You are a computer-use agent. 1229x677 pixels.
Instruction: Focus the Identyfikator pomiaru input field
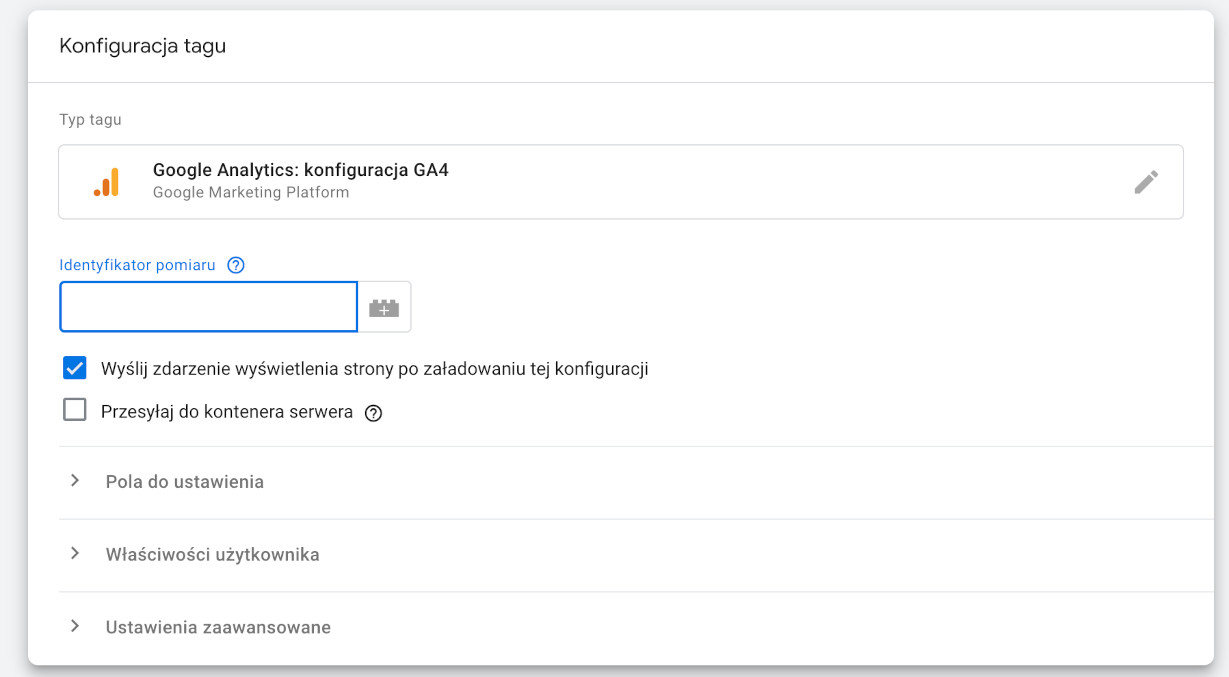pos(209,307)
